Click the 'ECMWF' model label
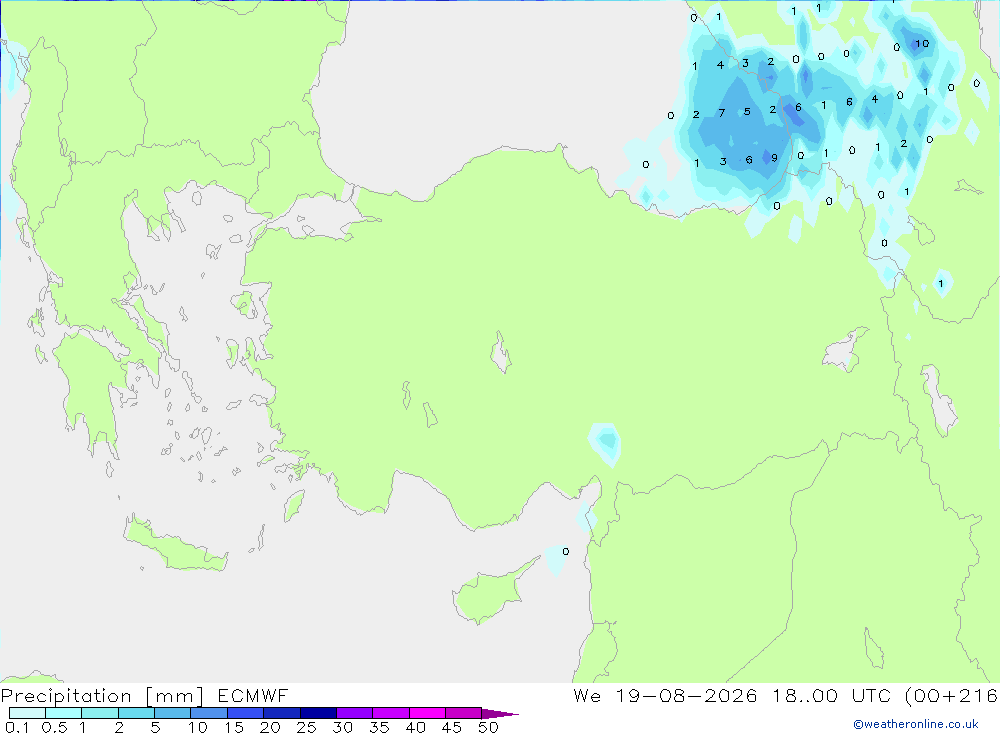Image resolution: width=1000 pixels, height=733 pixels. click(x=253, y=695)
